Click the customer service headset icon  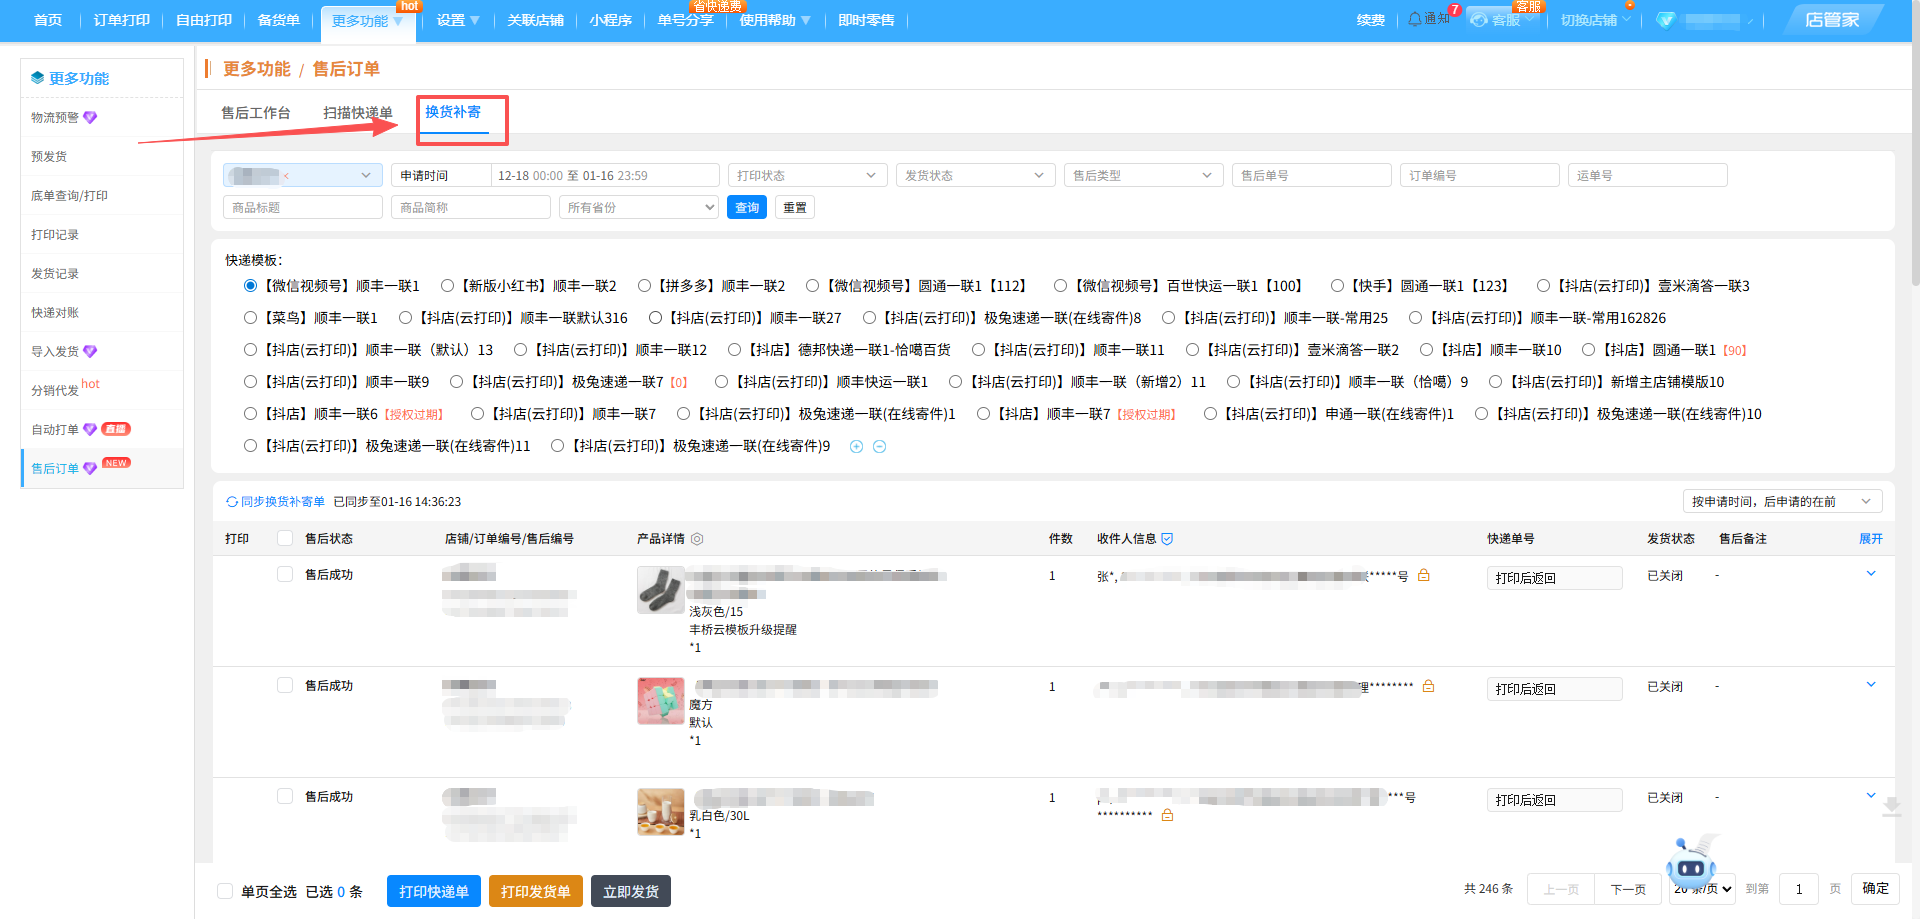(x=1479, y=20)
